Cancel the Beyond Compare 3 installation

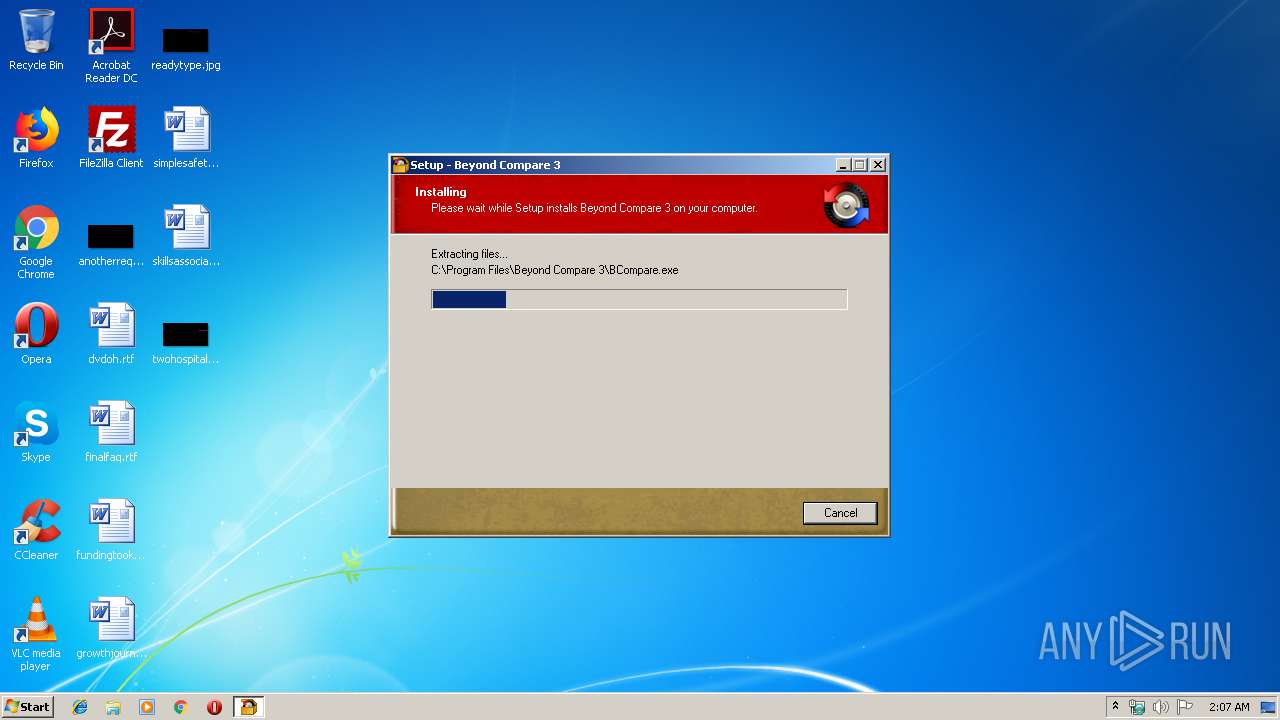(840, 513)
